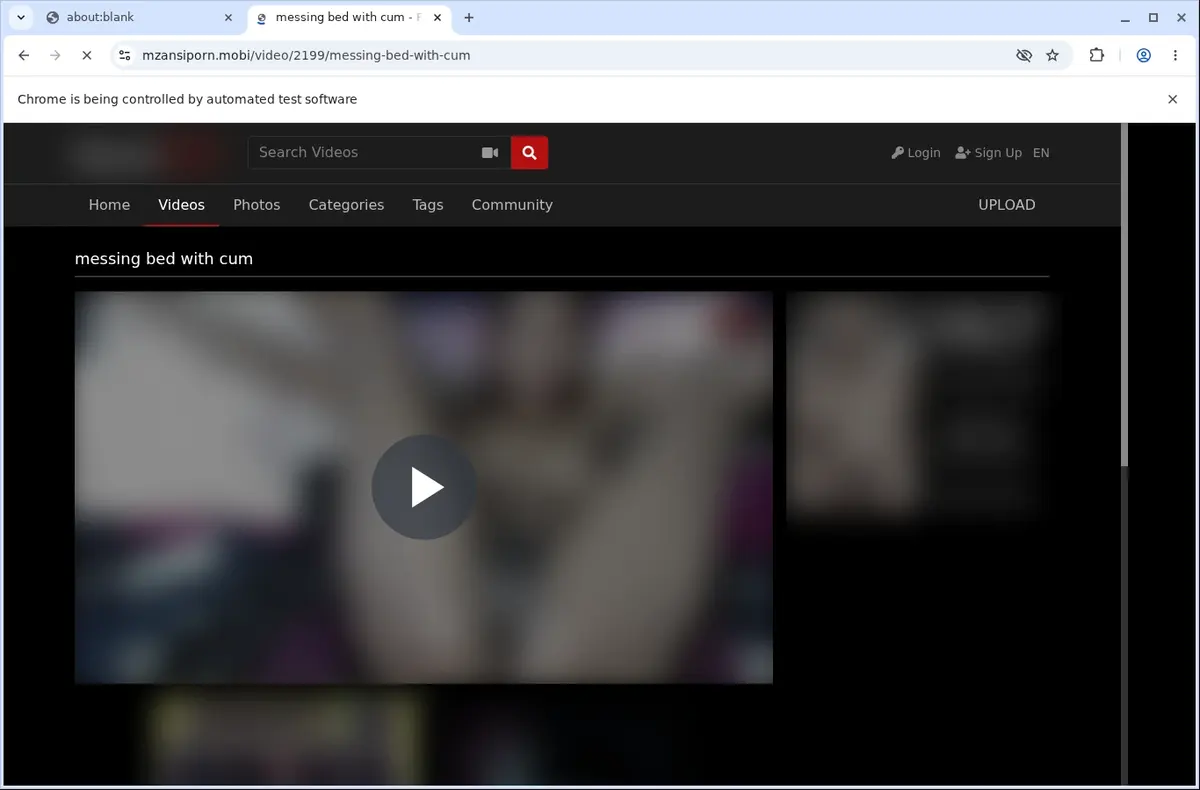Screen dimensions: 1200x790
Task: Open the Extensions puzzle icon
Action: [1097, 56]
